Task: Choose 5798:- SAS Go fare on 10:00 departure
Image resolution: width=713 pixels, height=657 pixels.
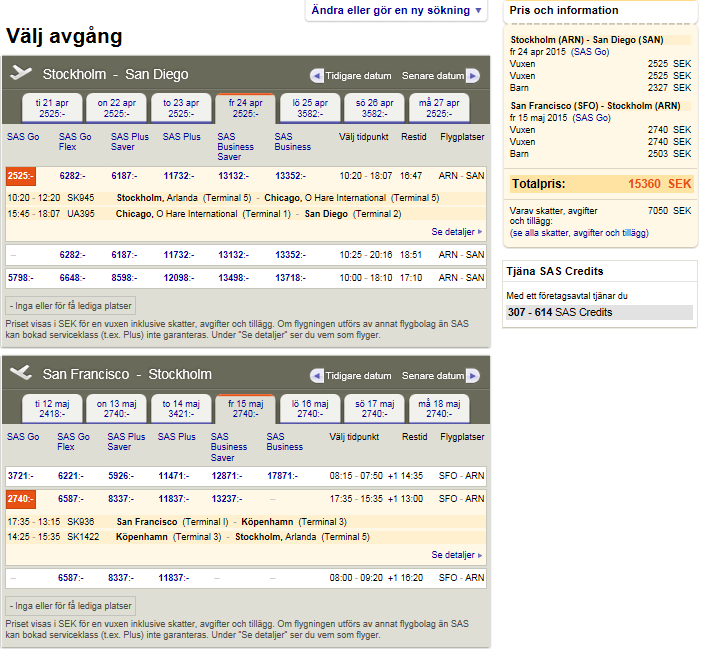Action: coord(20,278)
